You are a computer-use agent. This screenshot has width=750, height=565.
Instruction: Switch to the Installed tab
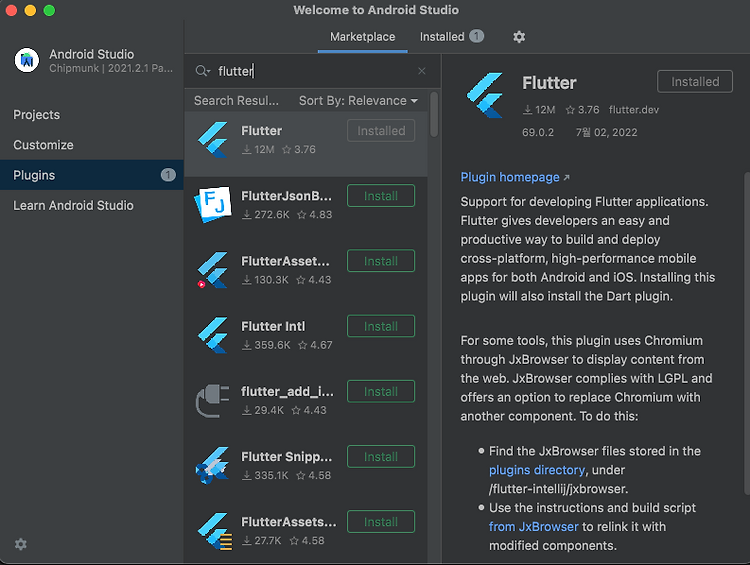point(452,37)
